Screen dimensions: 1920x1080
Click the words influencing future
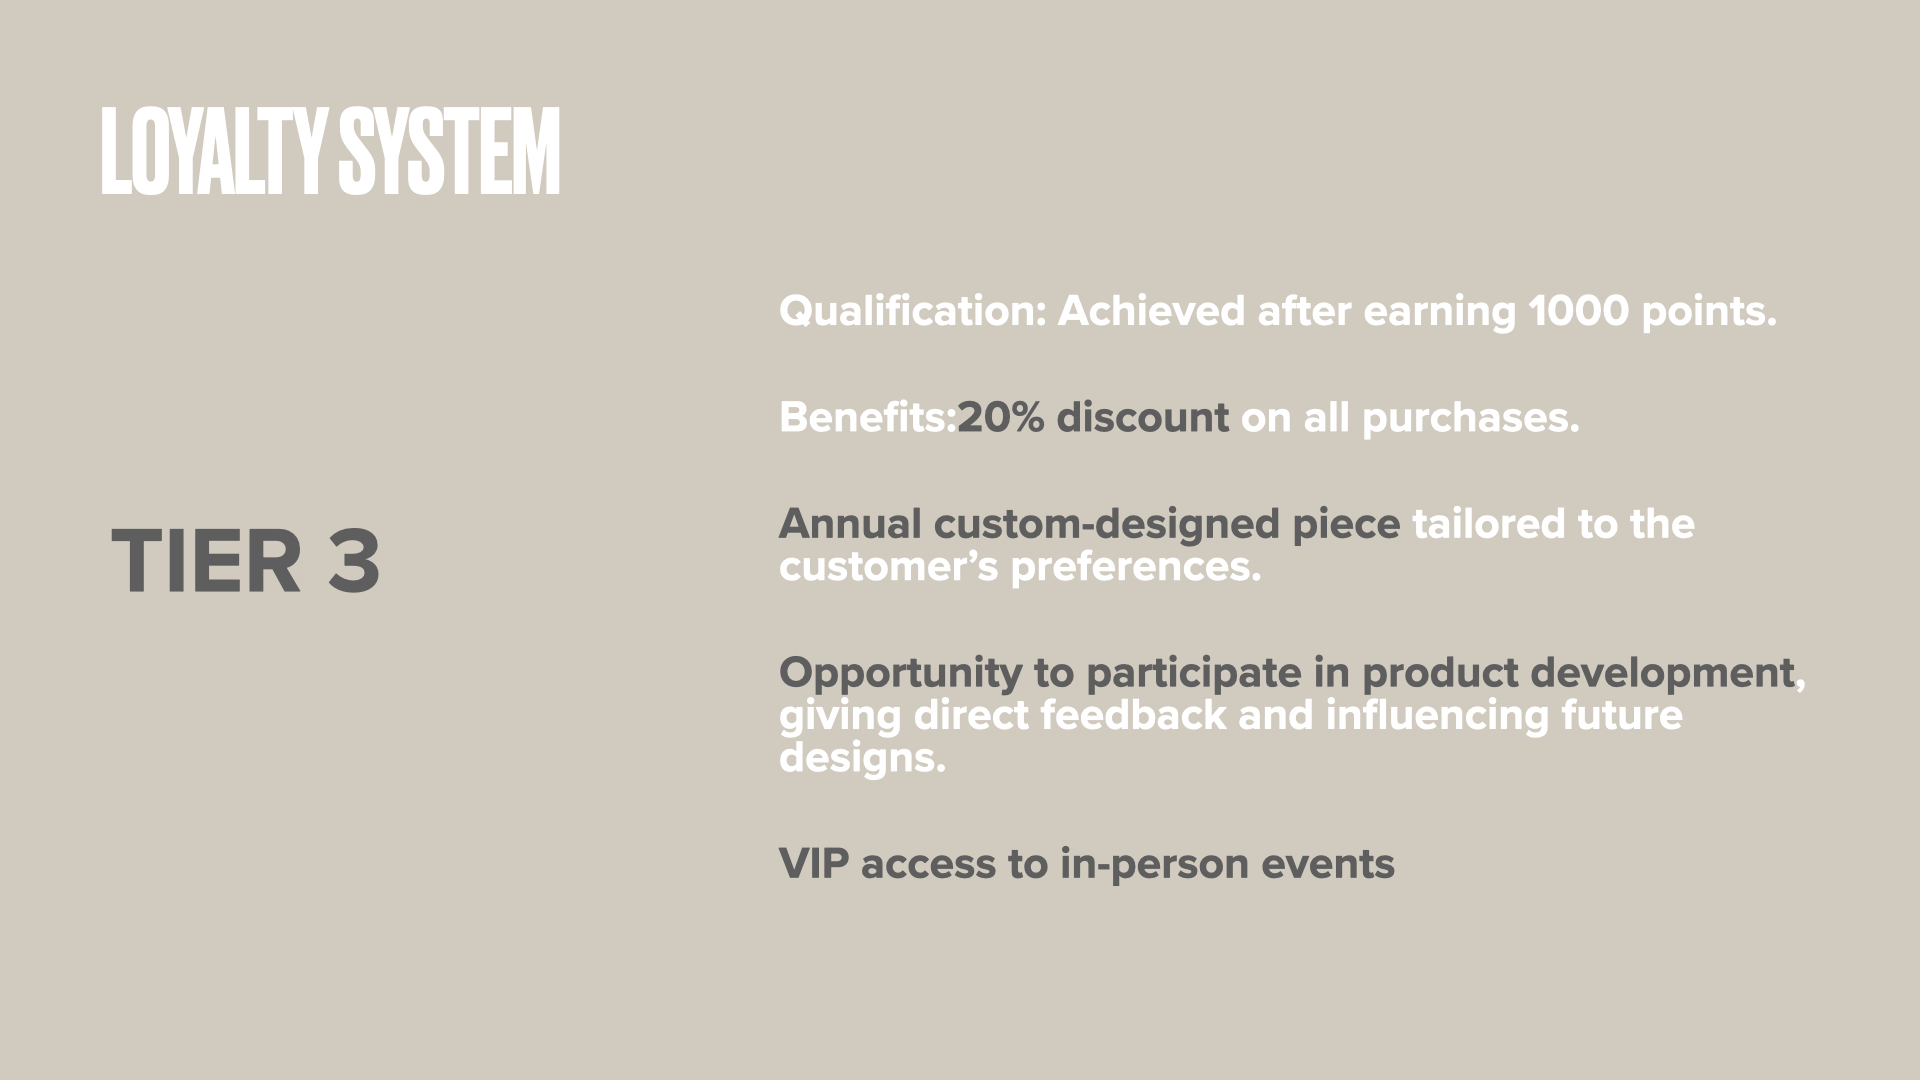1503,716
